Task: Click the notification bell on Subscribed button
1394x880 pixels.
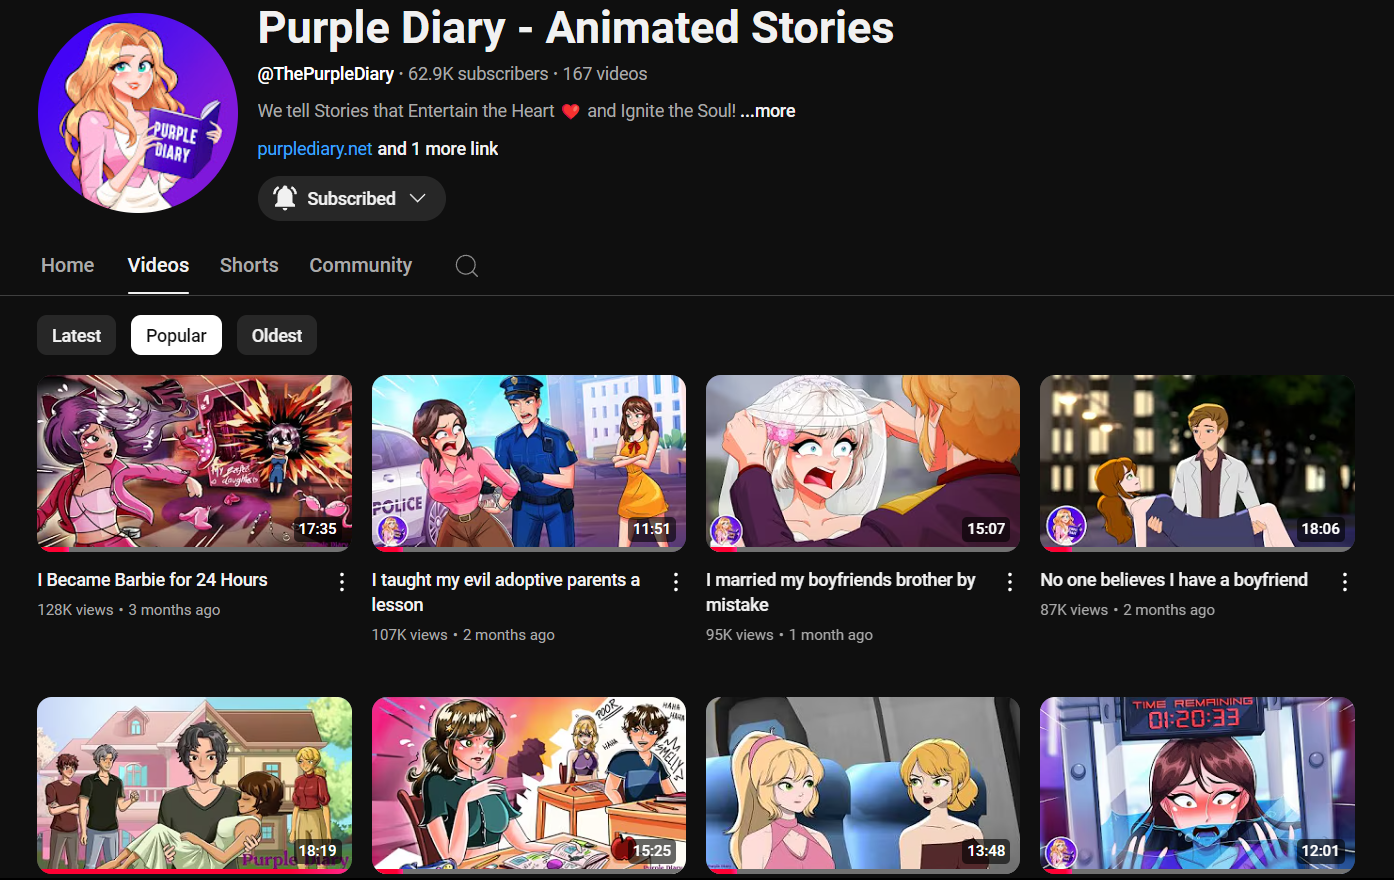Action: tap(285, 198)
